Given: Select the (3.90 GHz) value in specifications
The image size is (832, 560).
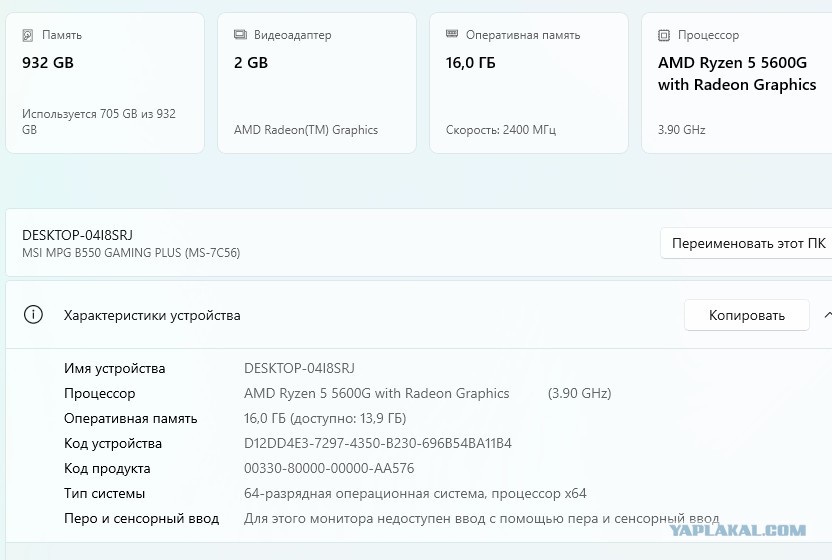Looking at the screenshot, I should click(579, 393).
